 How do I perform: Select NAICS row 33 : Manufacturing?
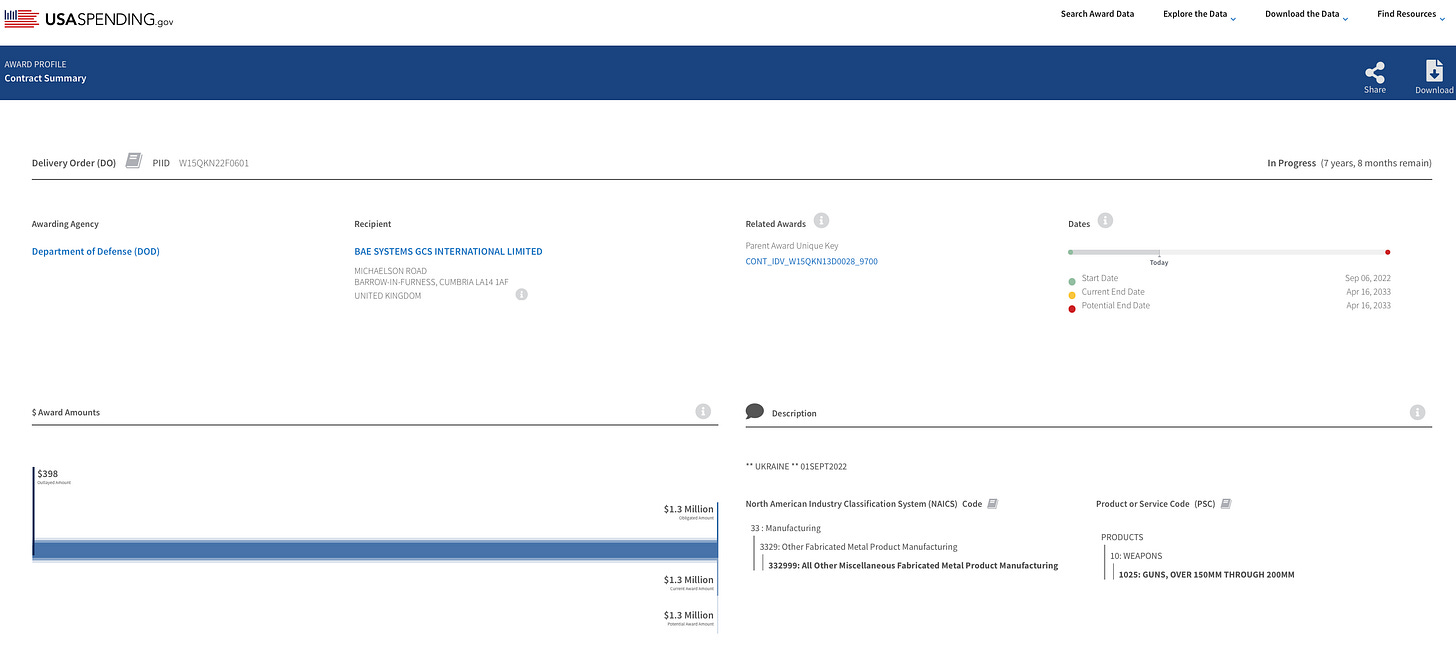785,528
